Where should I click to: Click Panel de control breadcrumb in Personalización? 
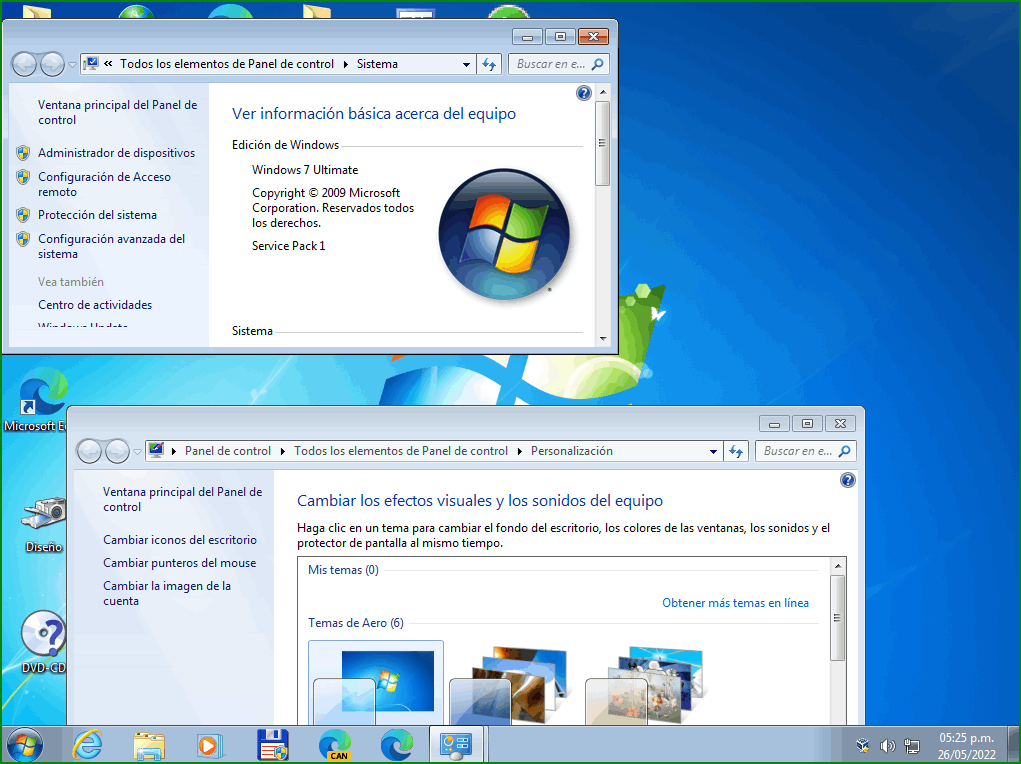[x=227, y=451]
